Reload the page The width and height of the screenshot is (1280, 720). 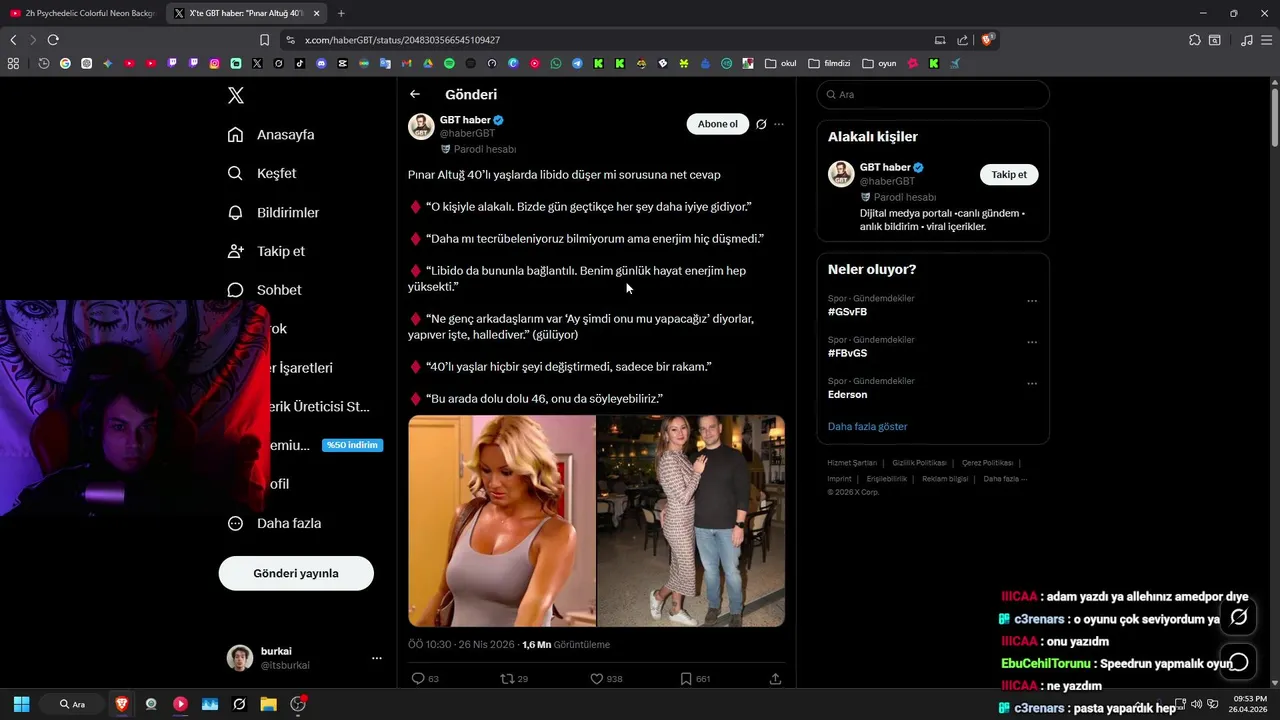coord(53,40)
